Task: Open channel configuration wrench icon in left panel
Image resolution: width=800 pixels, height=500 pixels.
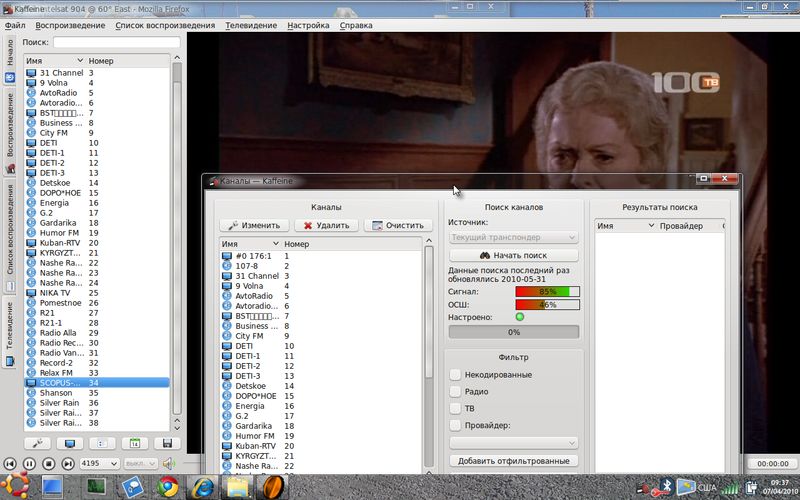Action: (37, 443)
